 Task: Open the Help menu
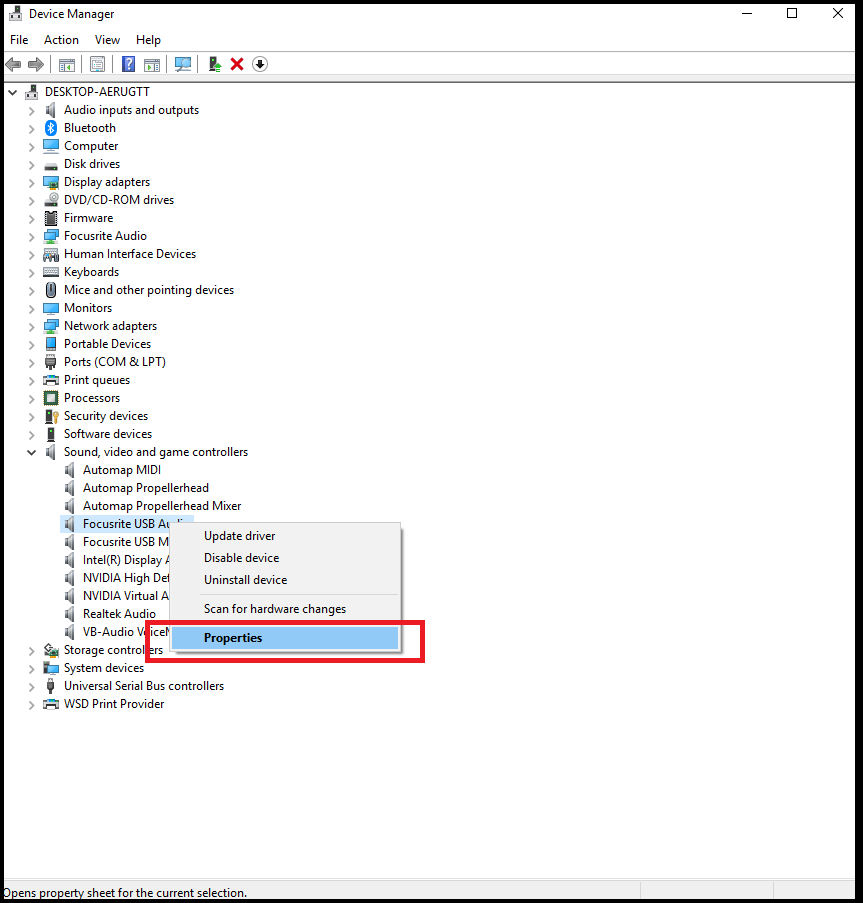[x=148, y=40]
